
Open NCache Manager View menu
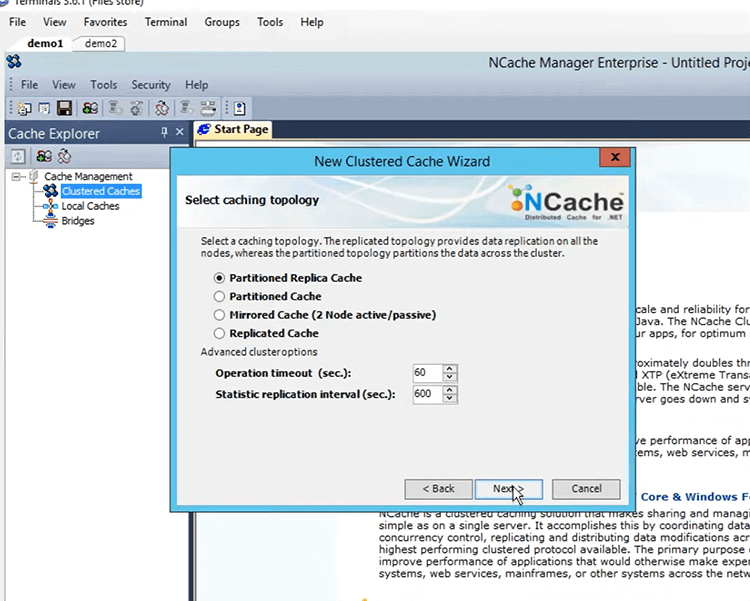tap(64, 85)
